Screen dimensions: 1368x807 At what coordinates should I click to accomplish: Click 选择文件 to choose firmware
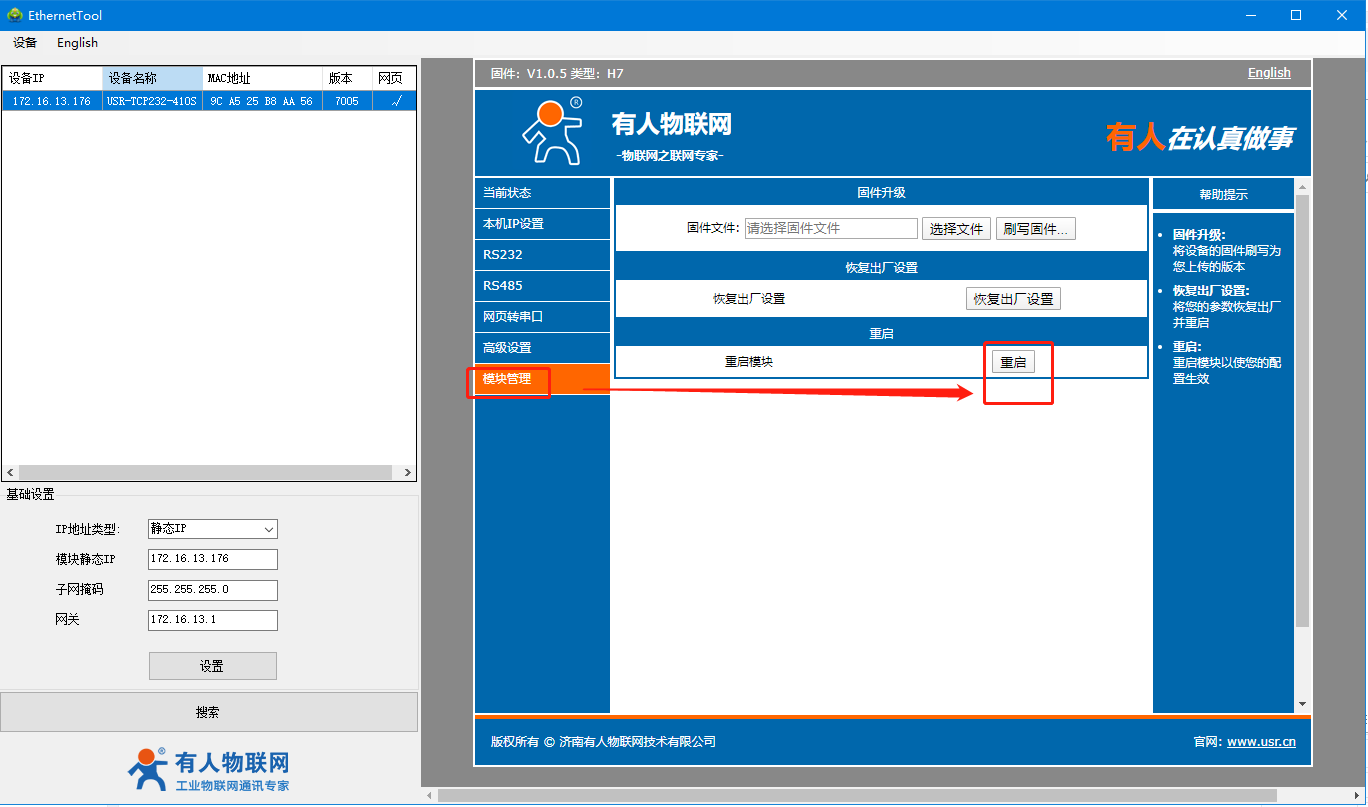tap(956, 229)
